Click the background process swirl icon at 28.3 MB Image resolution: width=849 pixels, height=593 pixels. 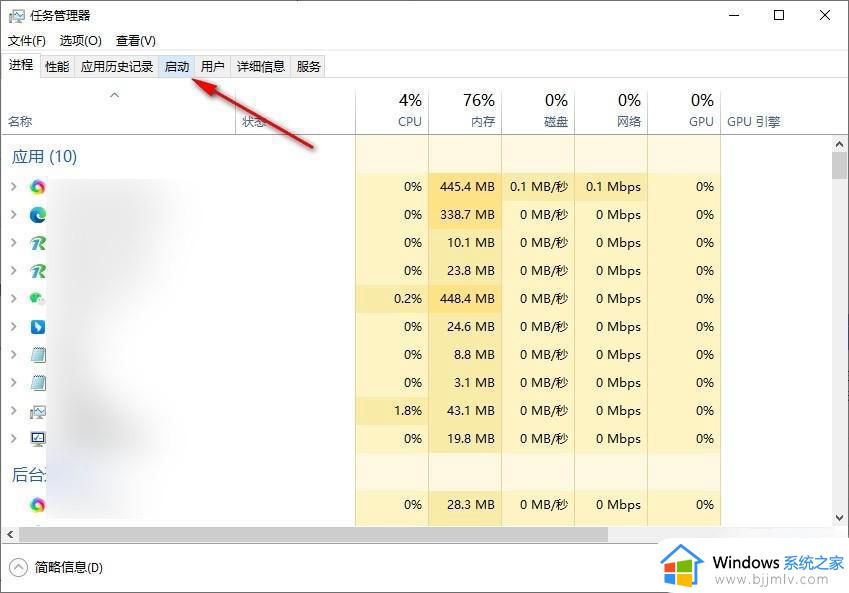point(37,505)
